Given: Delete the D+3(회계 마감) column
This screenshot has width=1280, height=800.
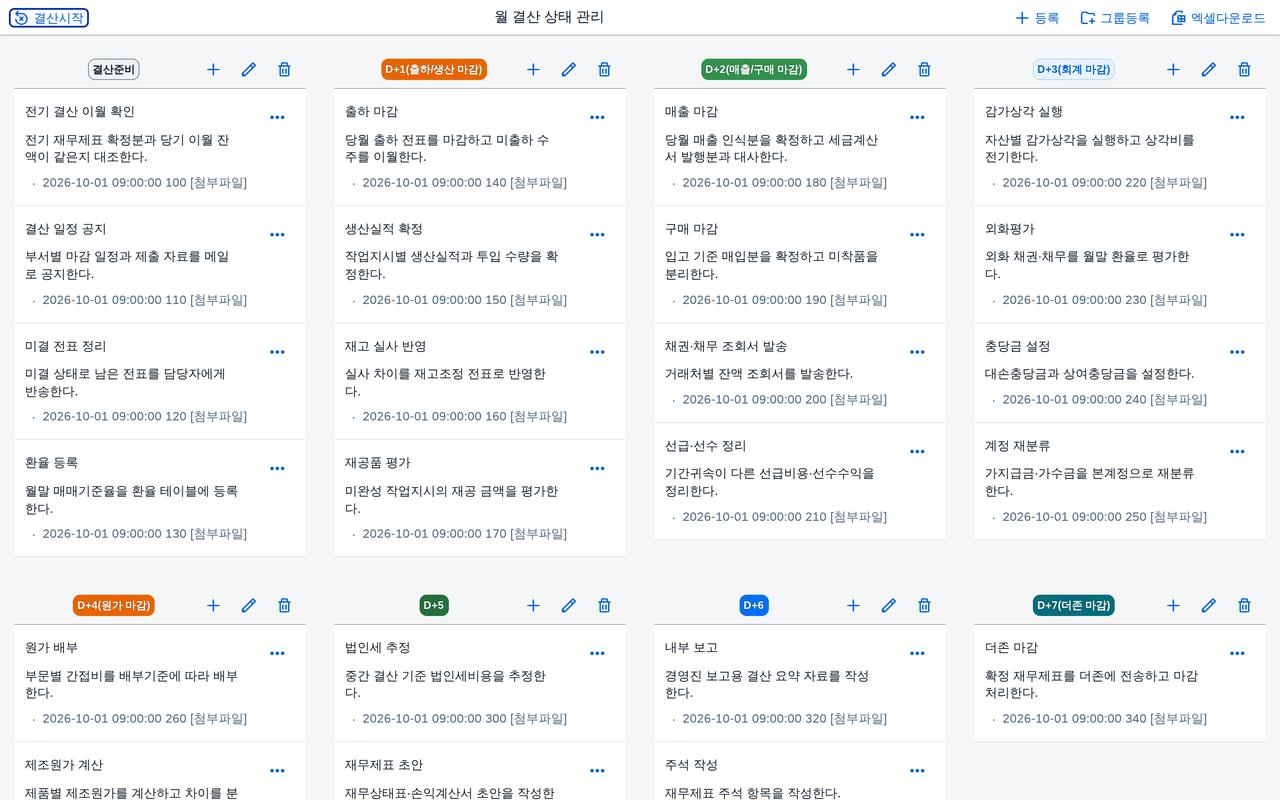Looking at the screenshot, I should (x=1244, y=69).
